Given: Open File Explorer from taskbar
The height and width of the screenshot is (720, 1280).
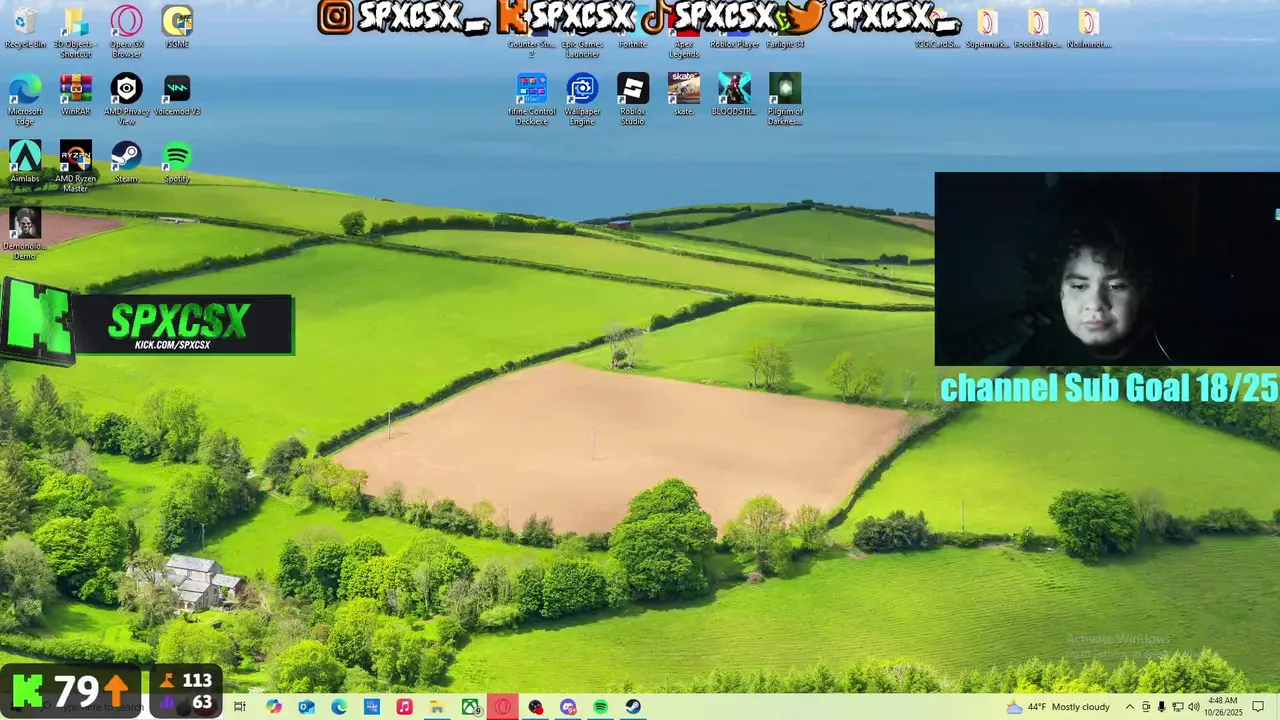Looking at the screenshot, I should pyautogui.click(x=437, y=707).
